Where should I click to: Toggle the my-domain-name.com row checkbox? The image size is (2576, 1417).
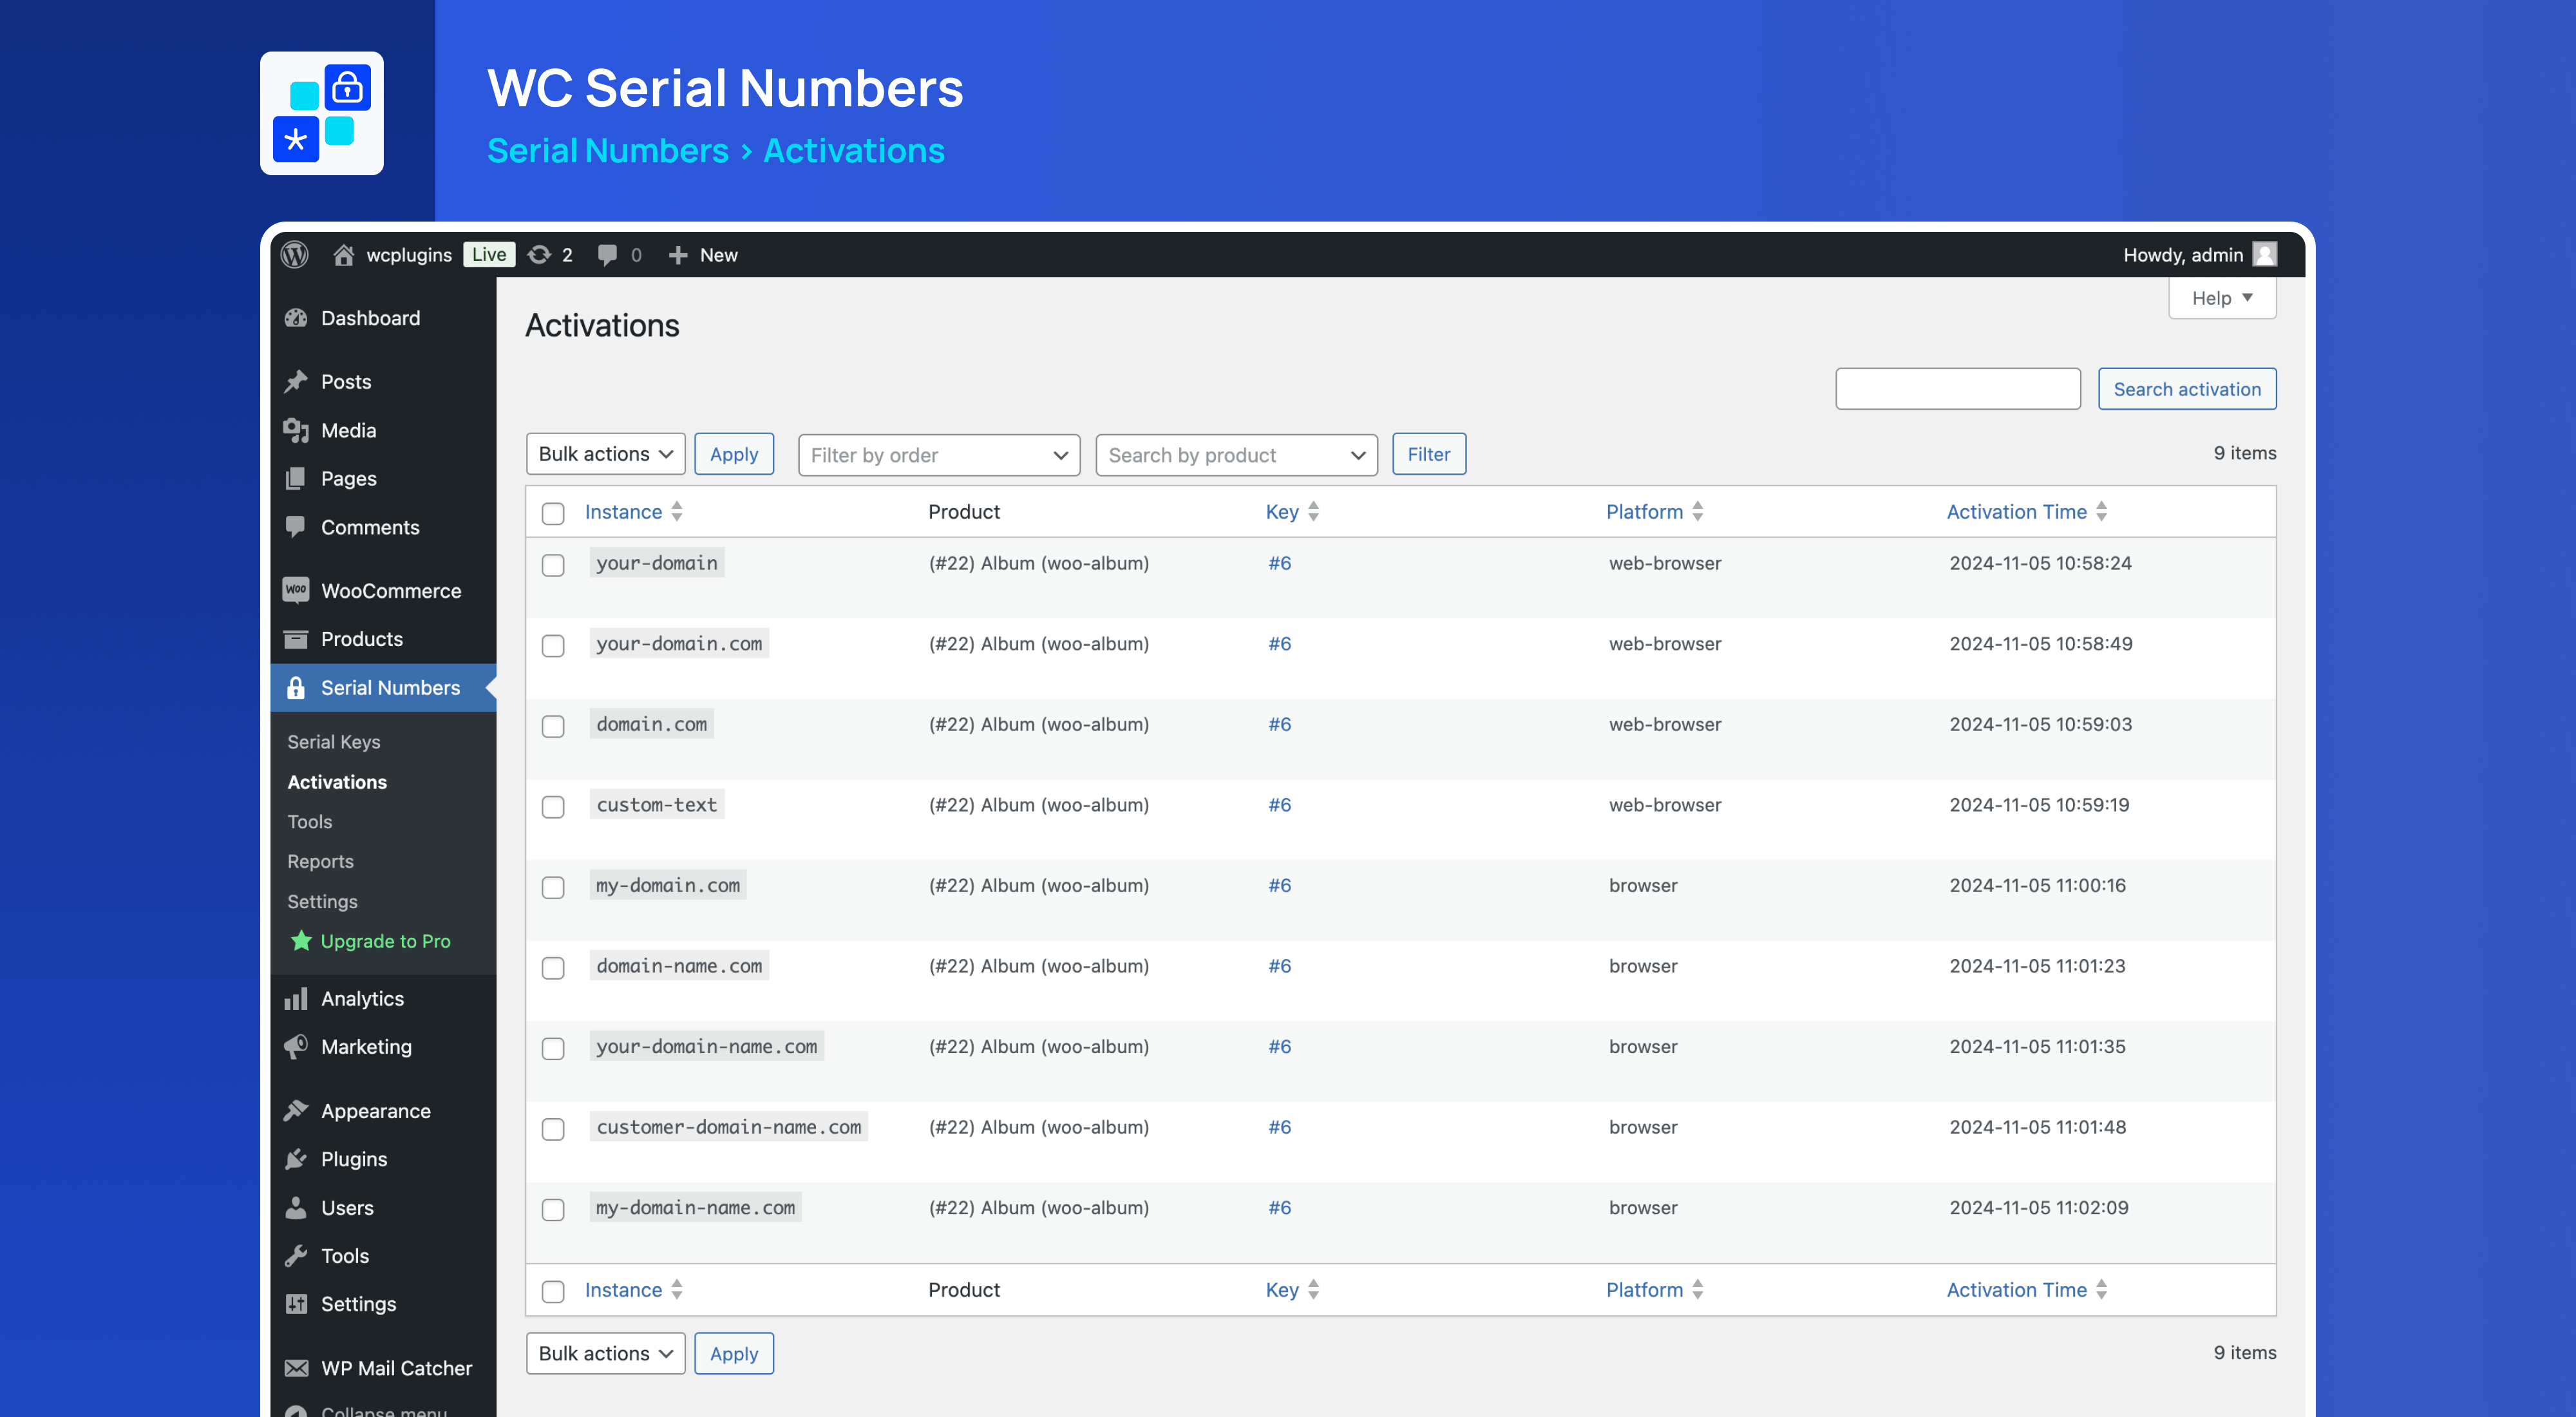tap(553, 1210)
